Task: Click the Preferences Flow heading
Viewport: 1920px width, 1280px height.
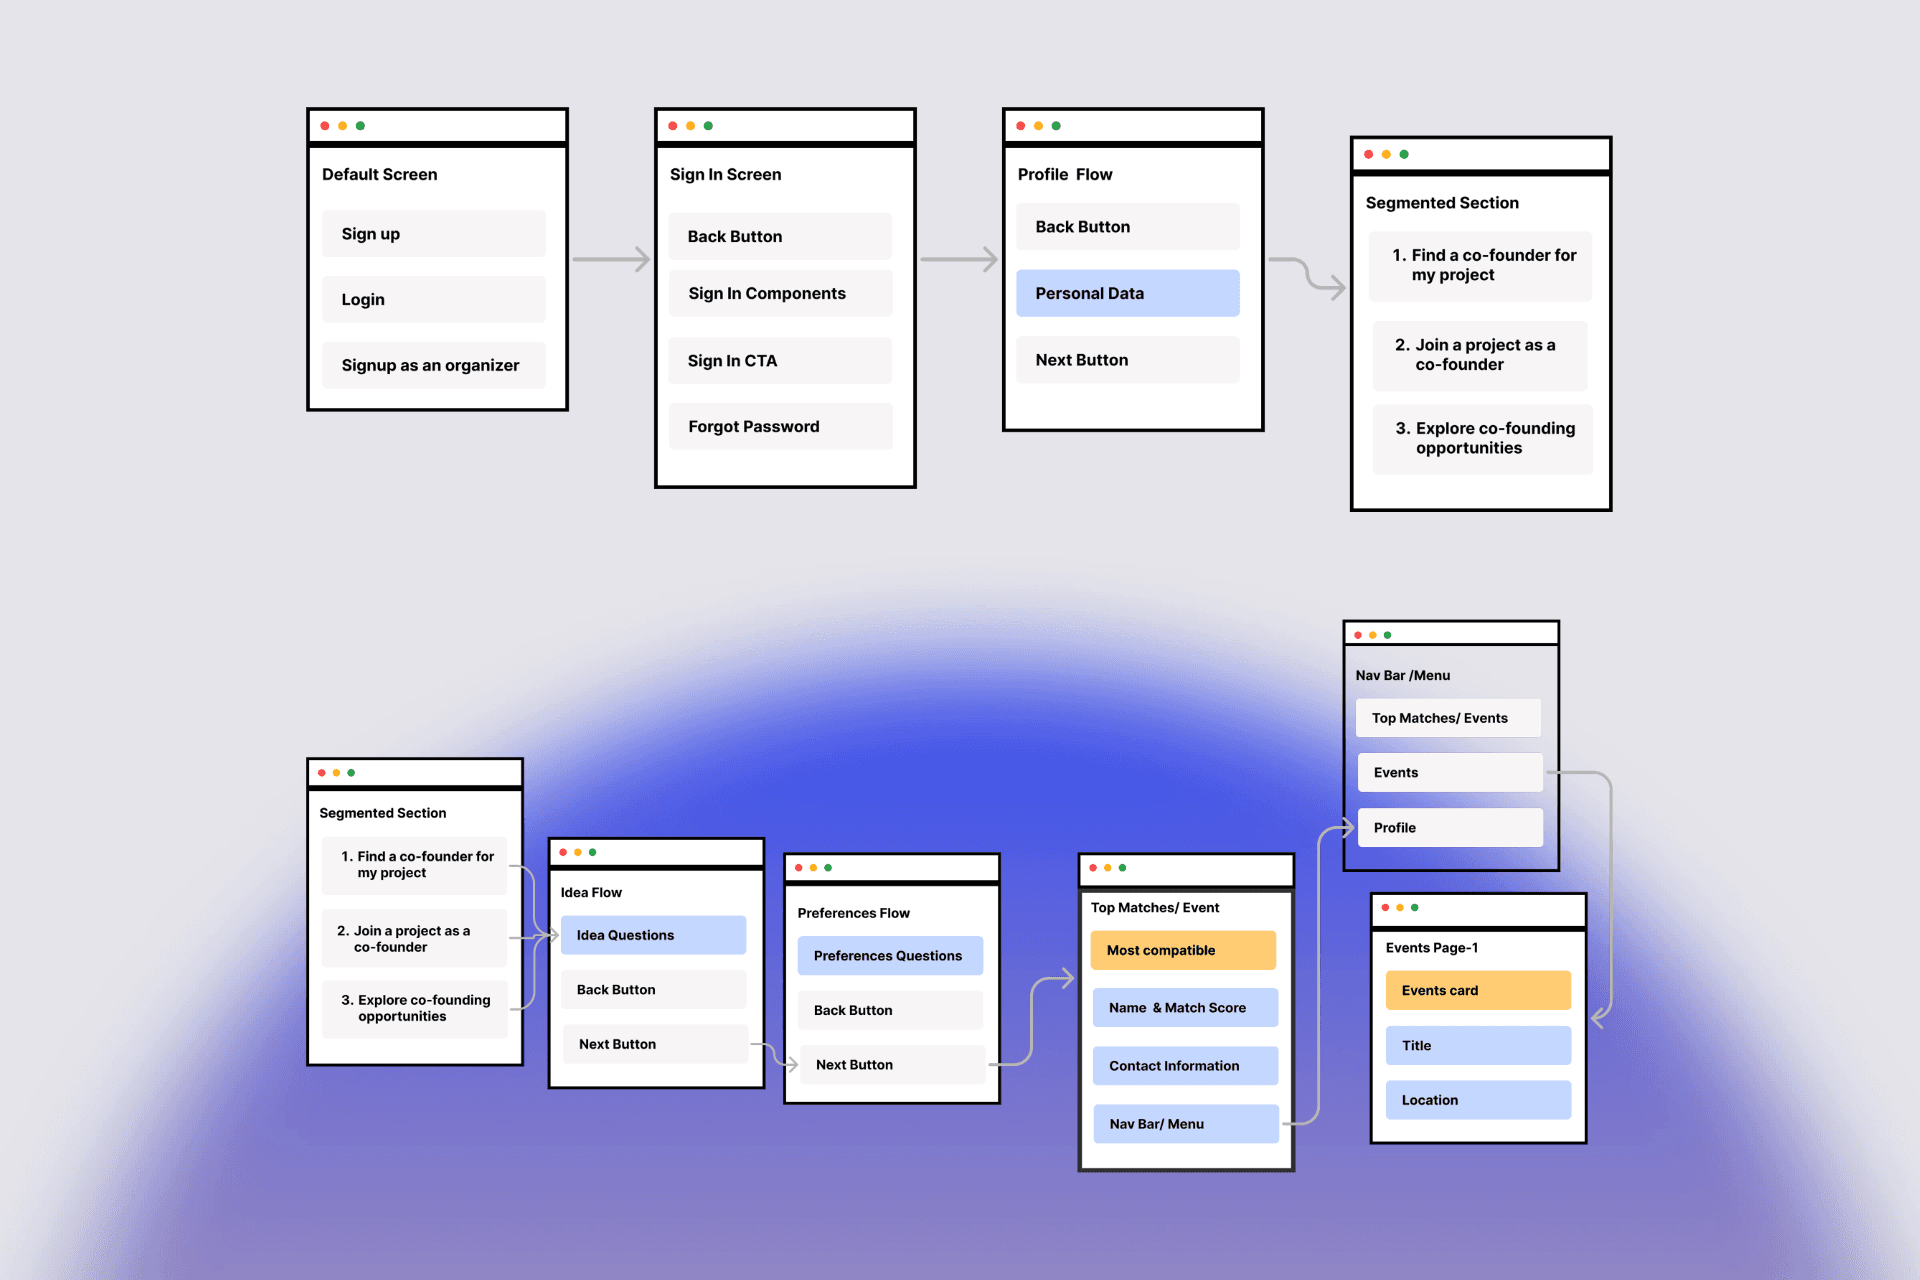Action: click(853, 913)
